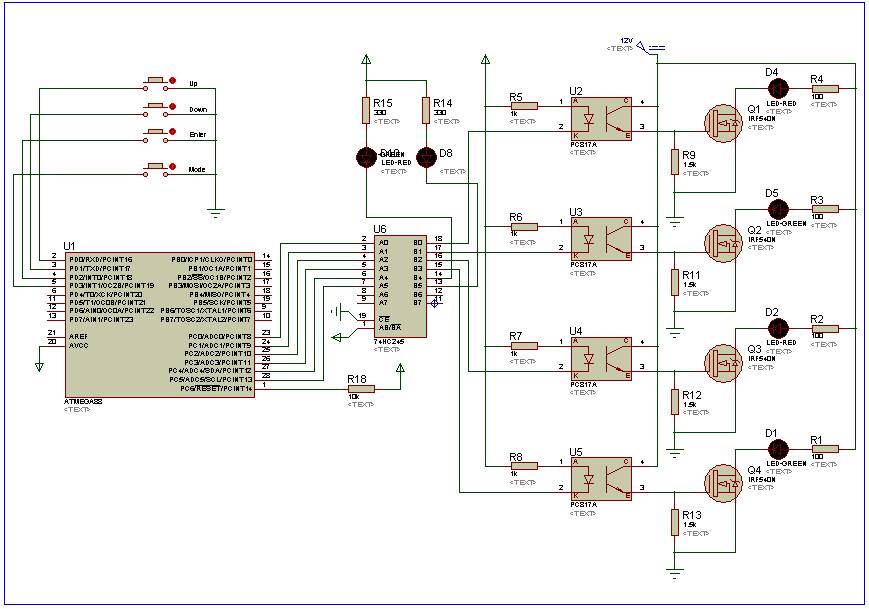Screen dimensions: 869x609
Task: Click the LED-RED label under D4
Action: (781, 104)
